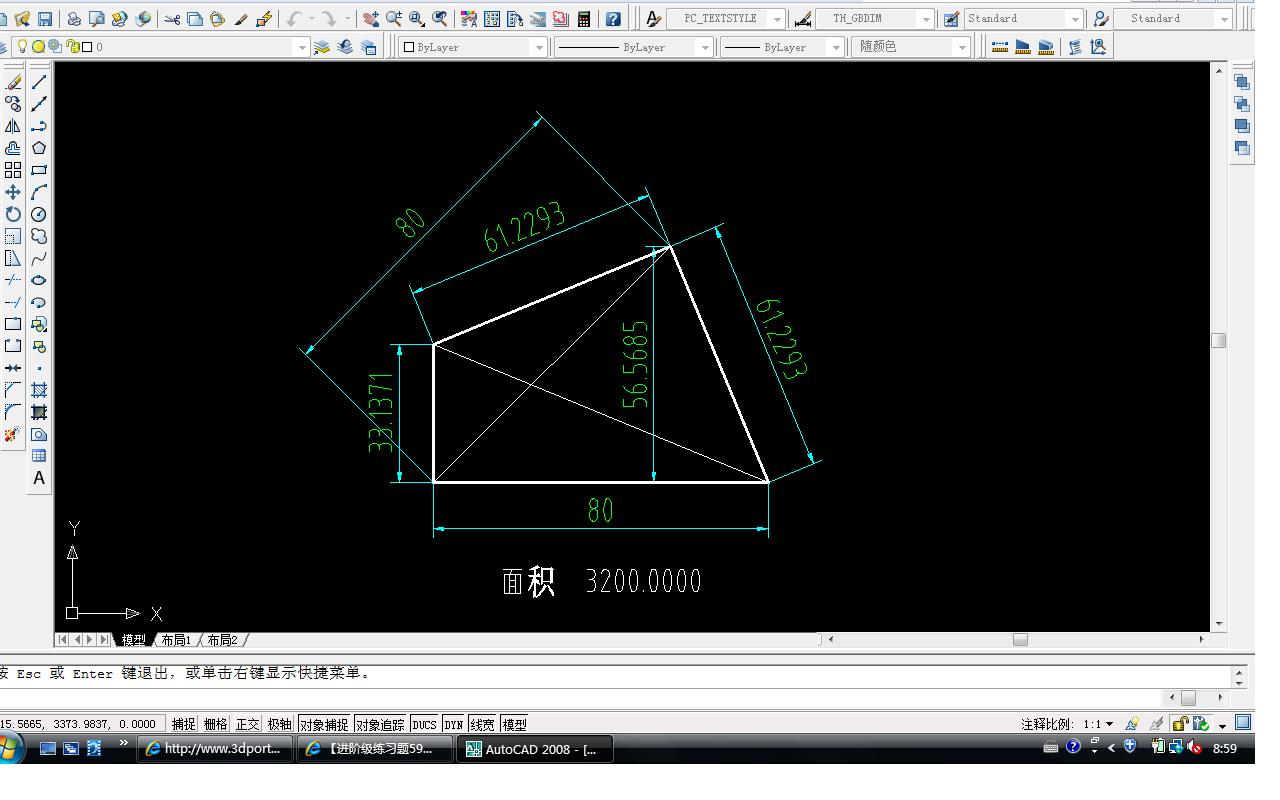Toggle 对象追踪 object snap tracking

pos(380,724)
